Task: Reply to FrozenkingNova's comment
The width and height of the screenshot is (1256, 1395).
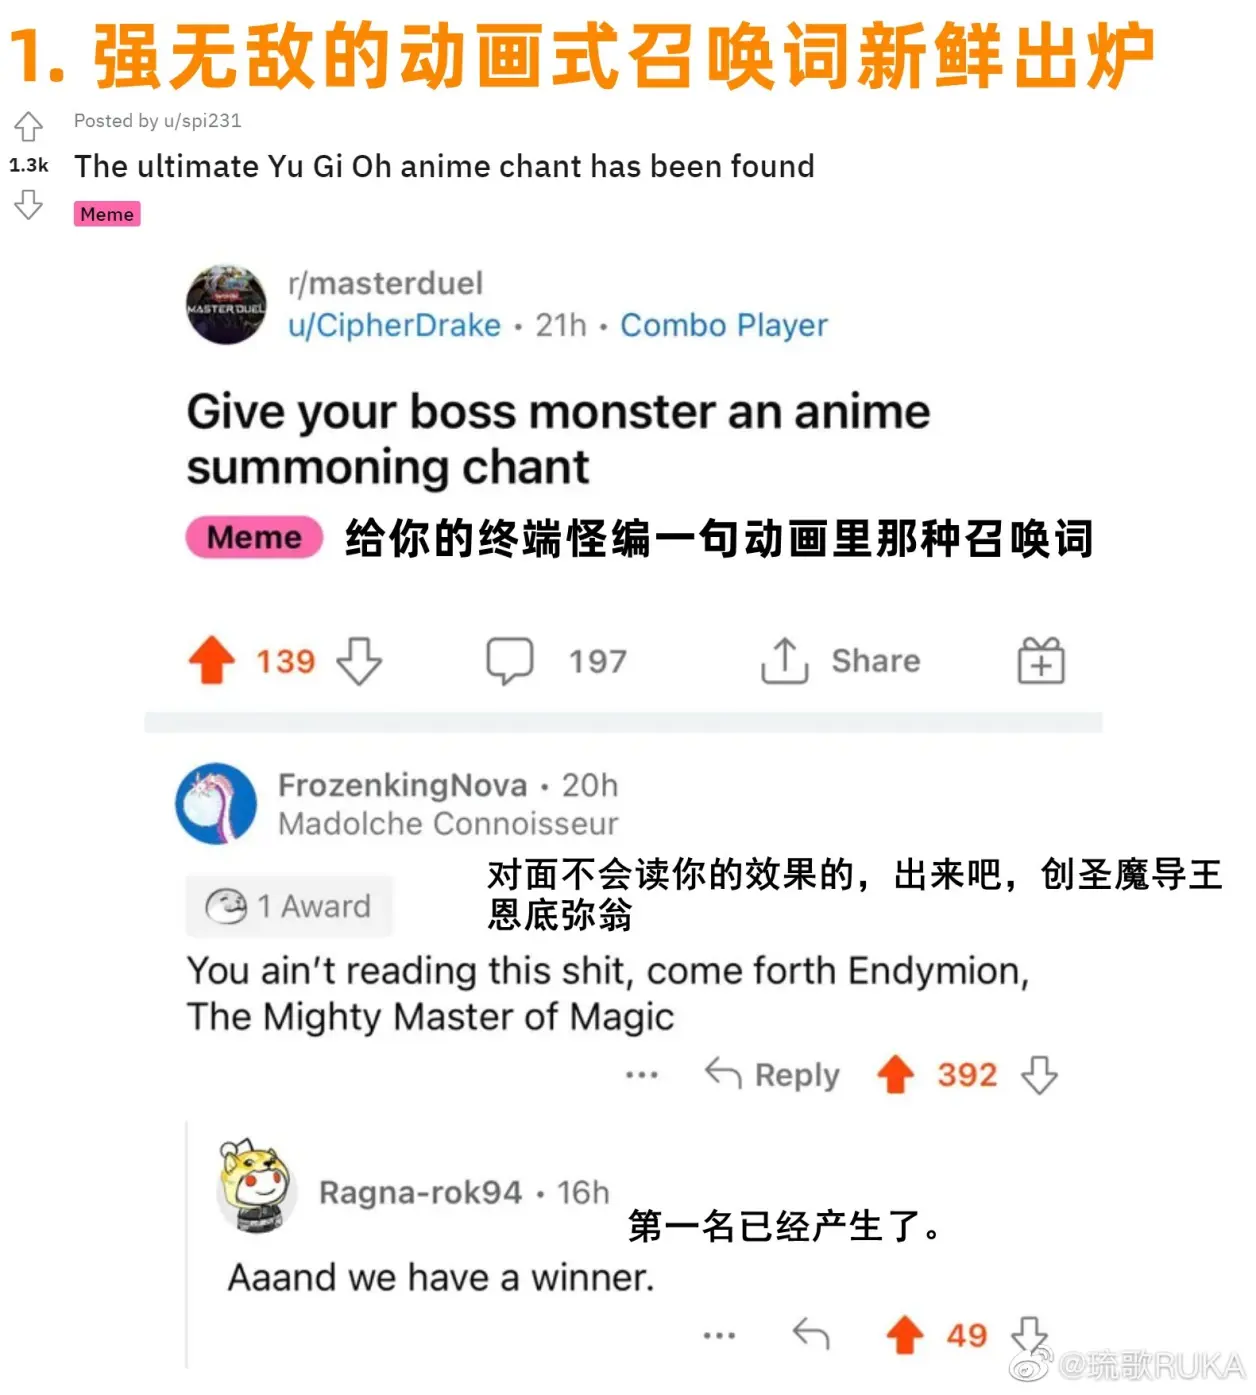Action: (x=772, y=1075)
